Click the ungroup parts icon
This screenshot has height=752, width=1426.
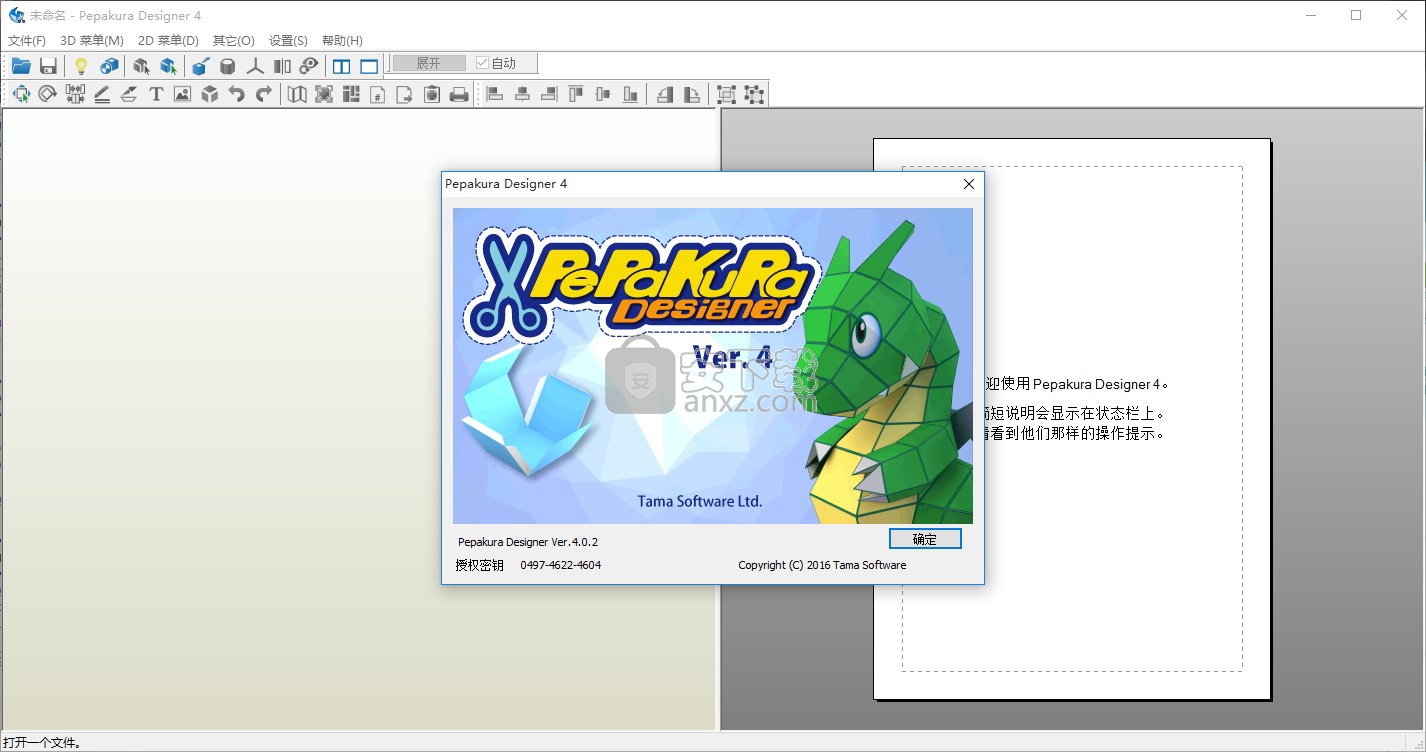(x=754, y=94)
